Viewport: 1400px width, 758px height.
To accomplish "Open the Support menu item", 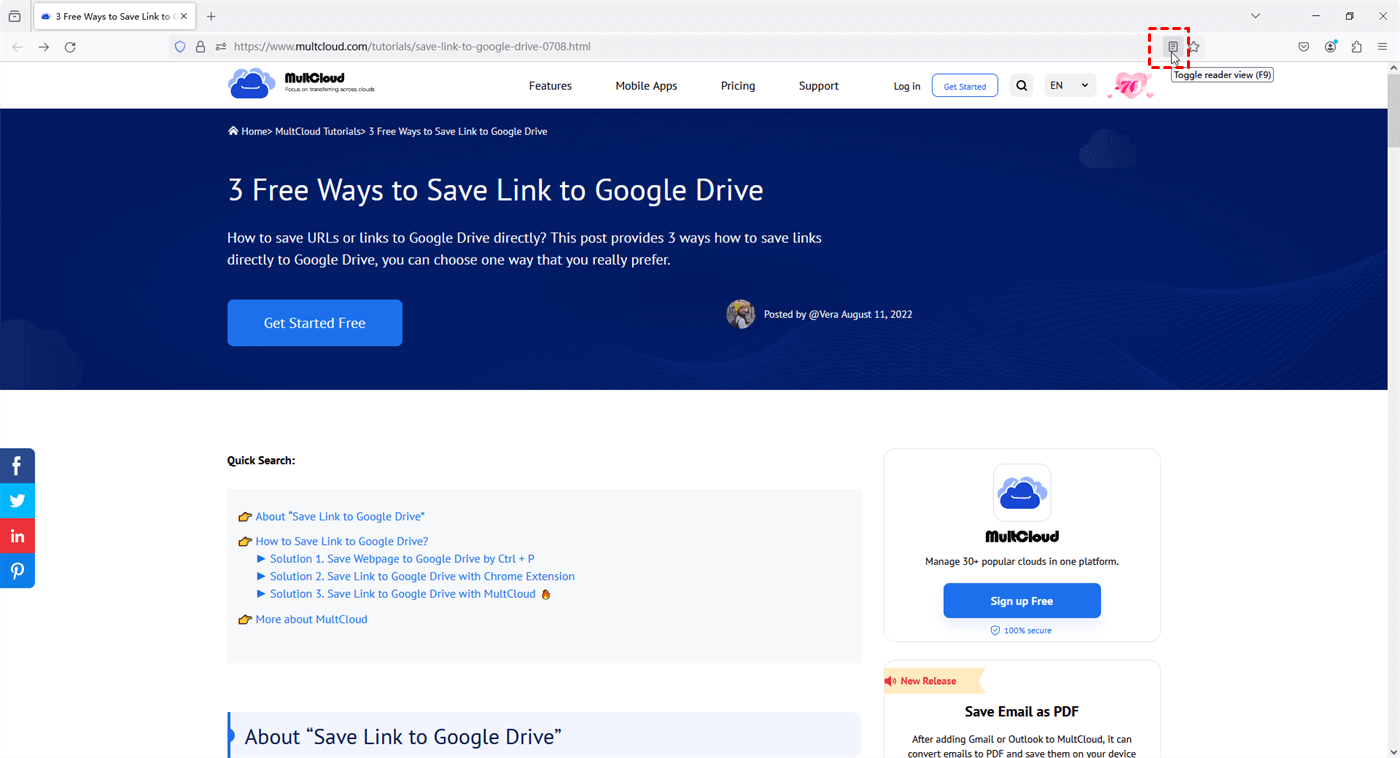I will (x=818, y=86).
